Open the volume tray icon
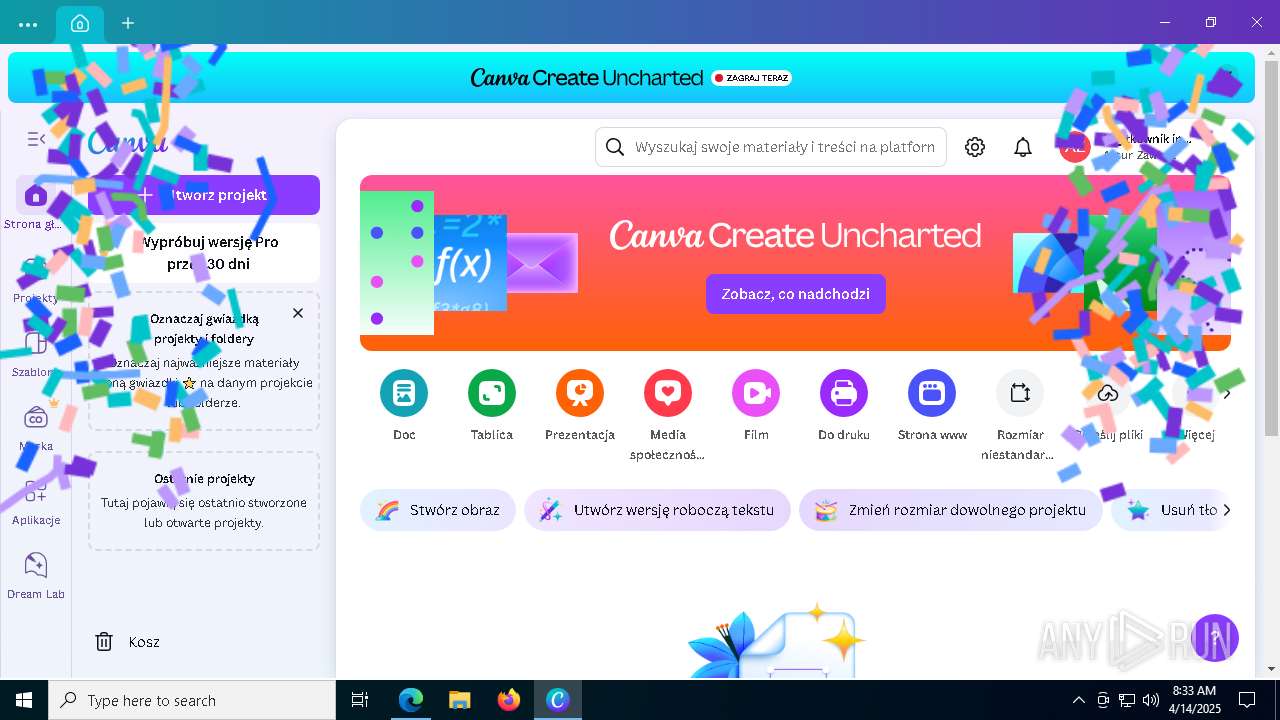 point(1151,700)
